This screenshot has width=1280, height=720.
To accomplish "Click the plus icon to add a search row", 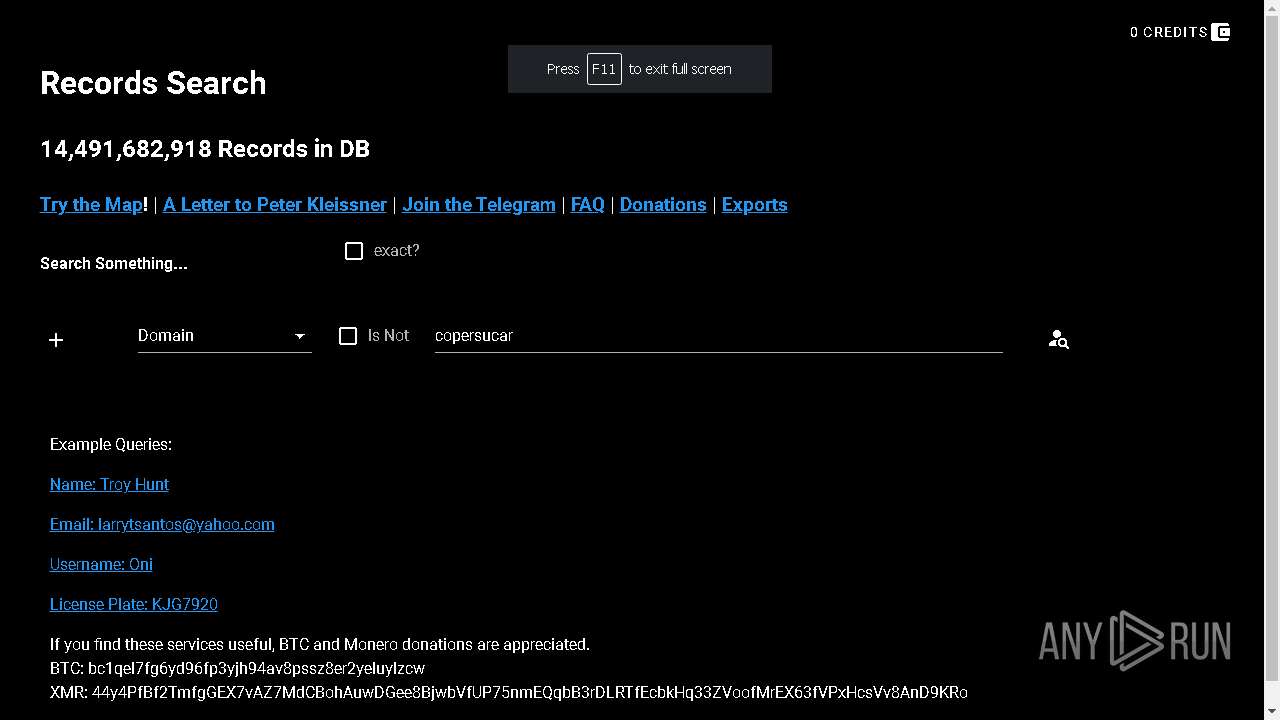I will 56,340.
